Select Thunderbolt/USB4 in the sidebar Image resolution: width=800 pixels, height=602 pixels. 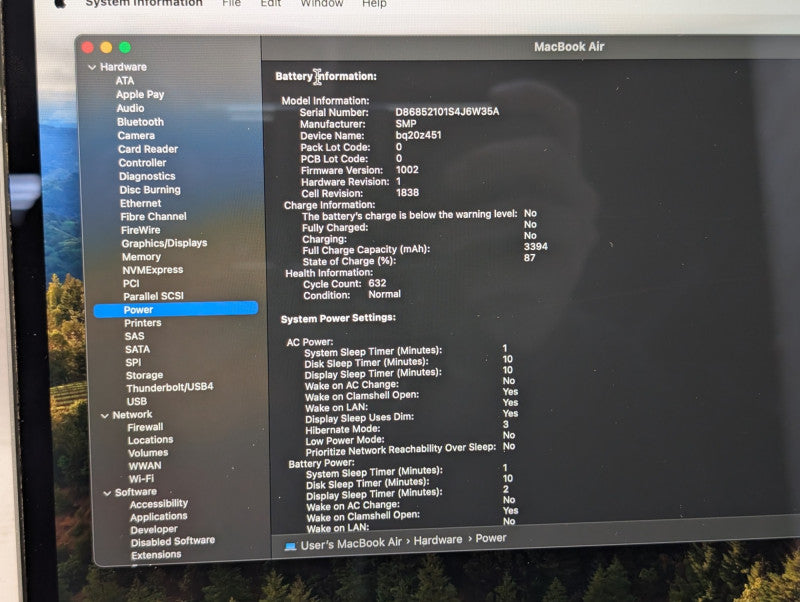170,388
